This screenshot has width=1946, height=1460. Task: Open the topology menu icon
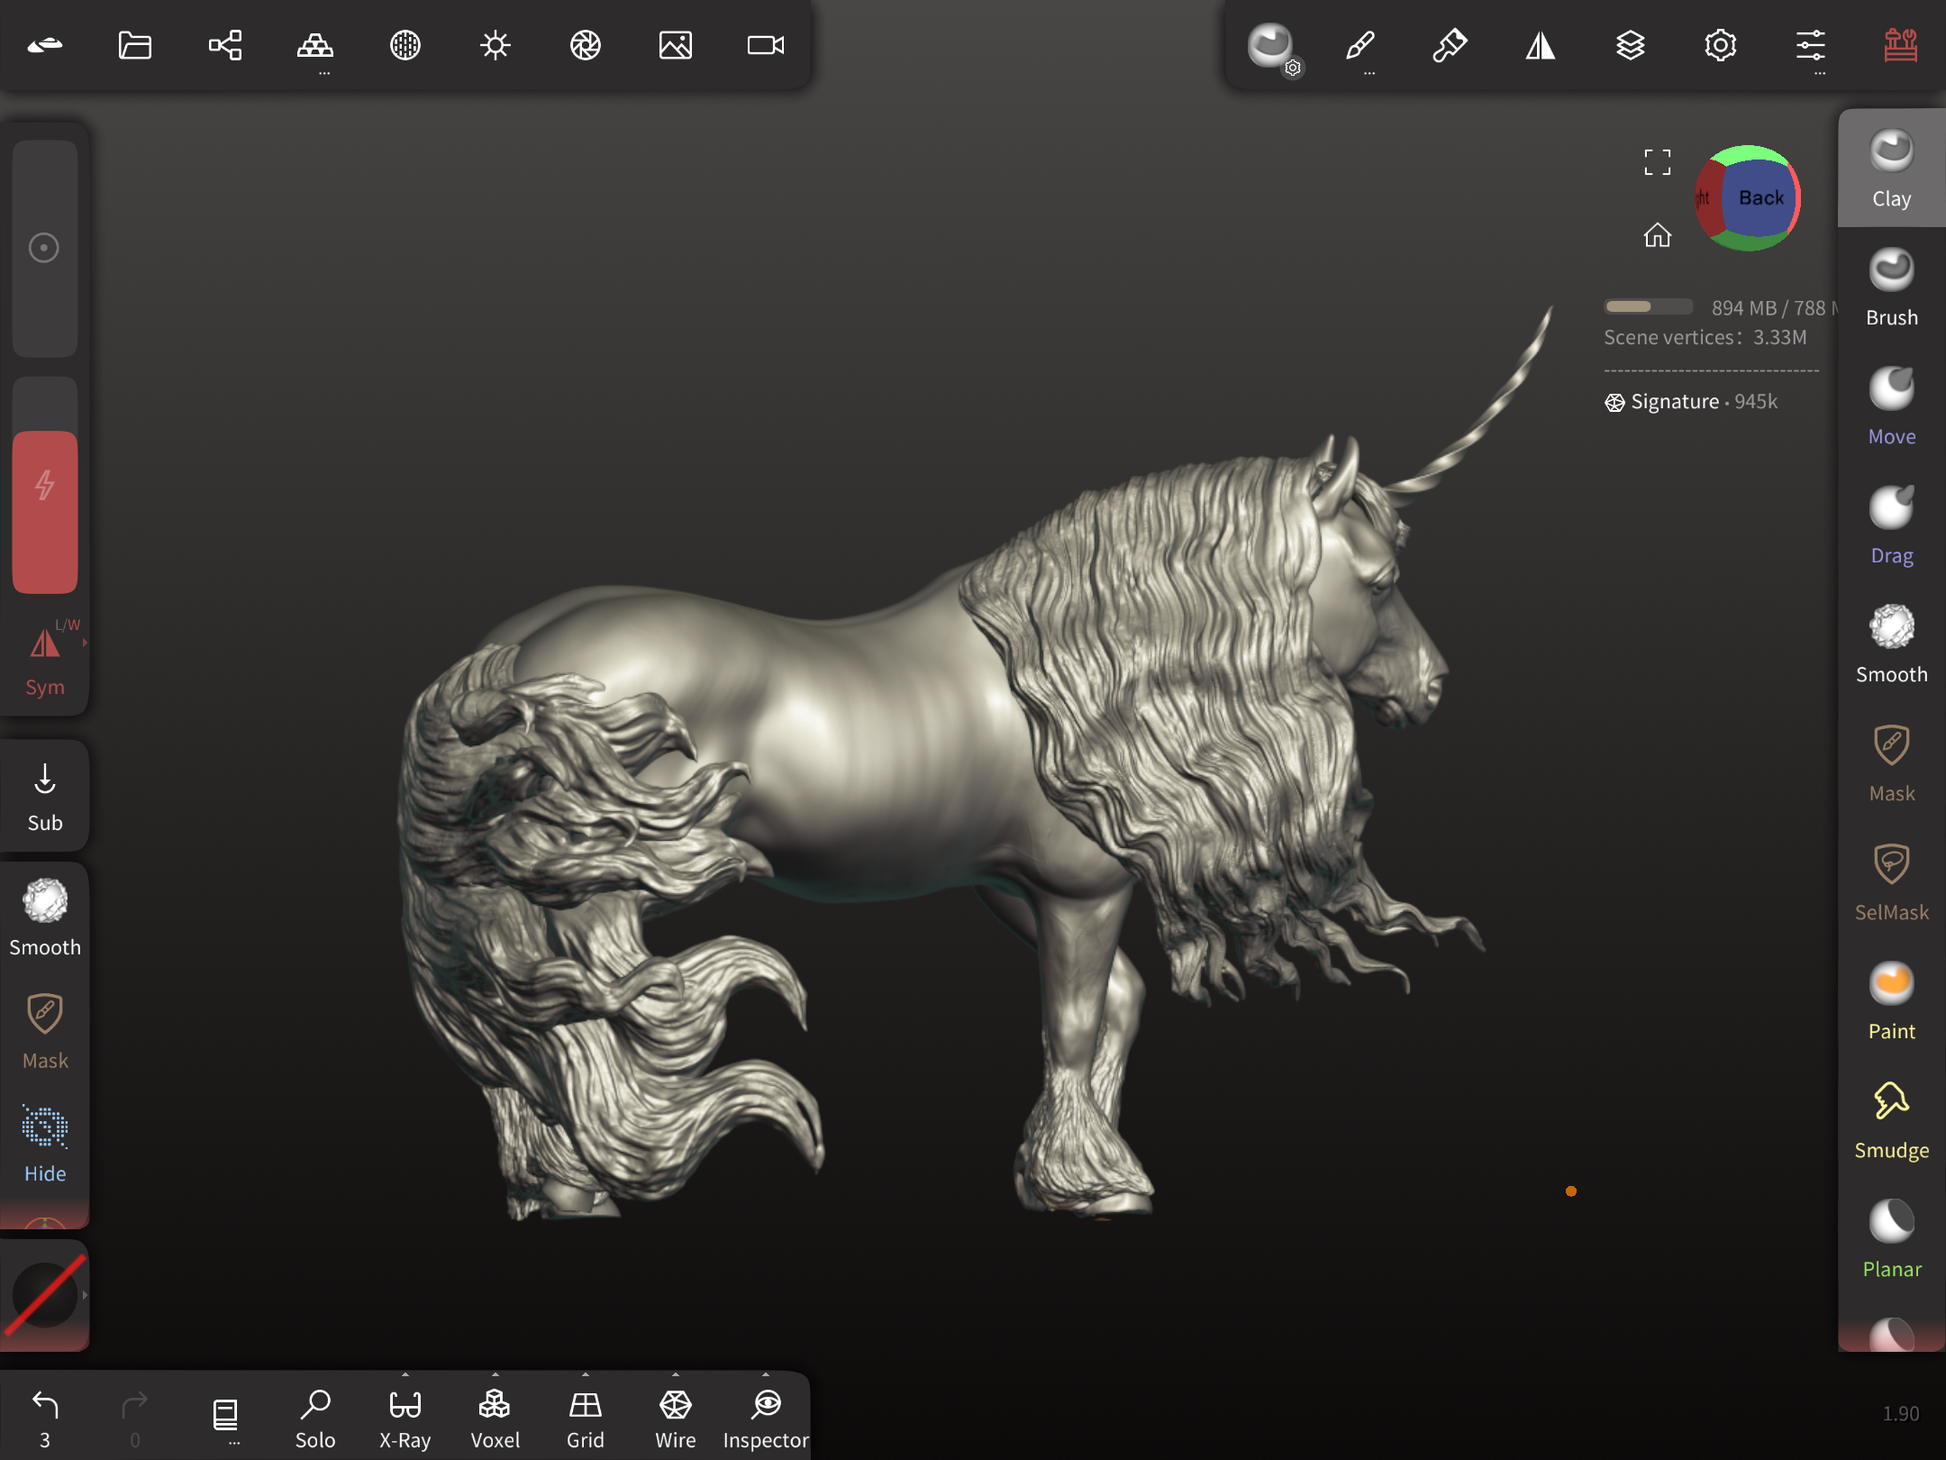click(315, 45)
